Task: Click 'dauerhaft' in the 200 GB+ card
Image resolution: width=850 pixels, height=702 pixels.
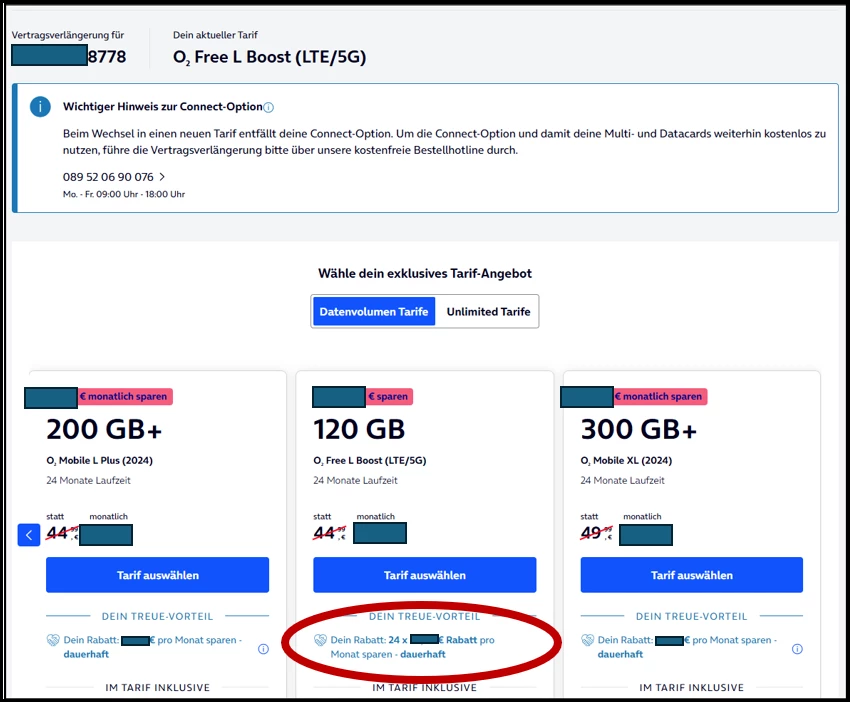Action: pyautogui.click(x=86, y=654)
